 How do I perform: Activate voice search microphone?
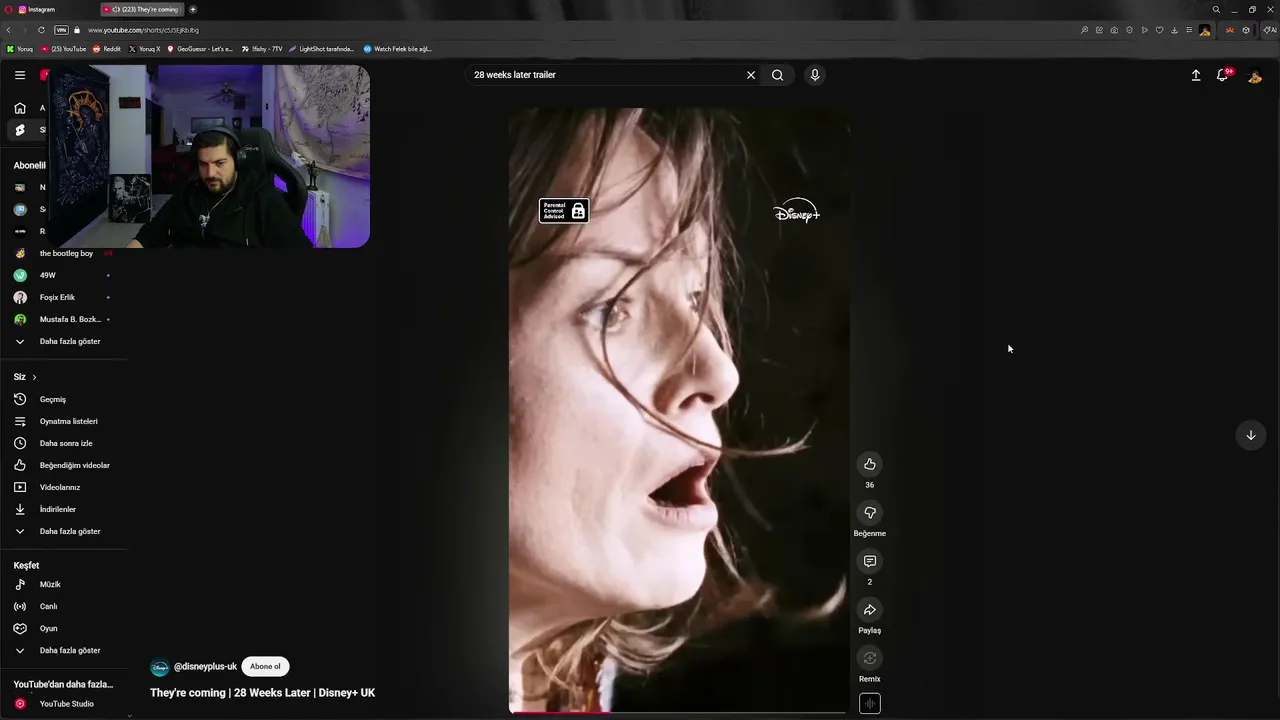815,75
